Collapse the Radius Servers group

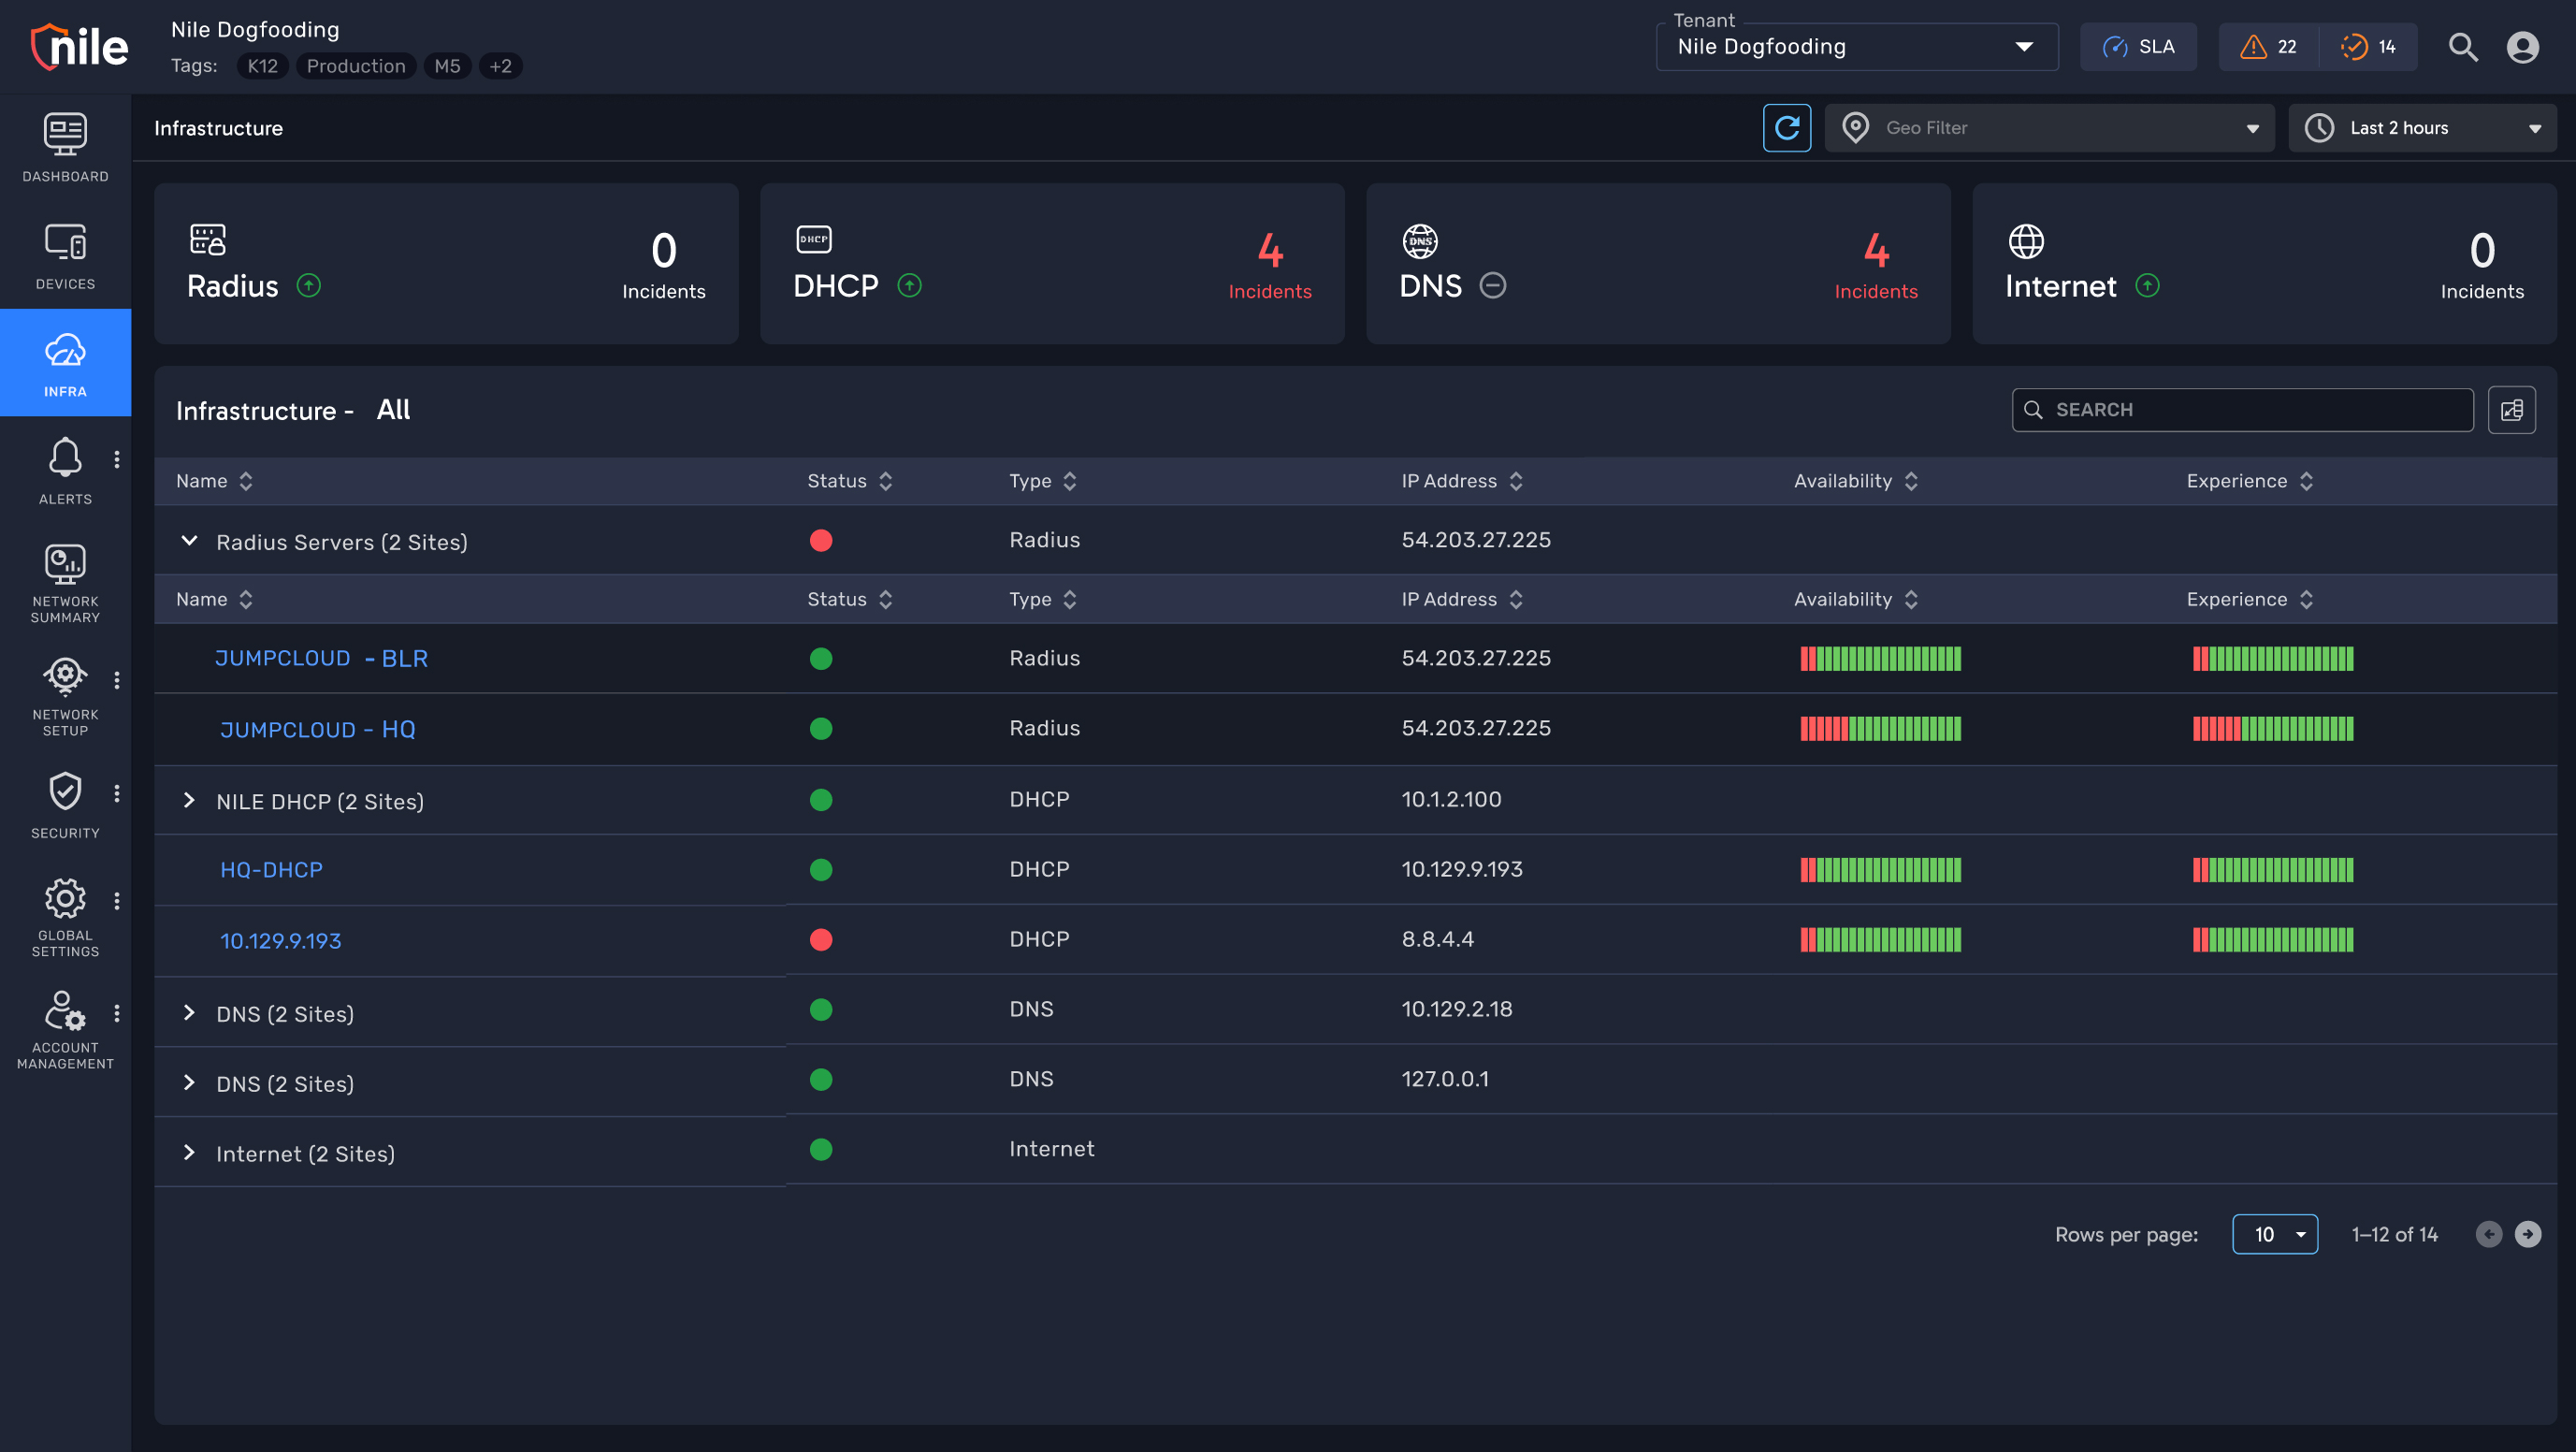click(189, 541)
